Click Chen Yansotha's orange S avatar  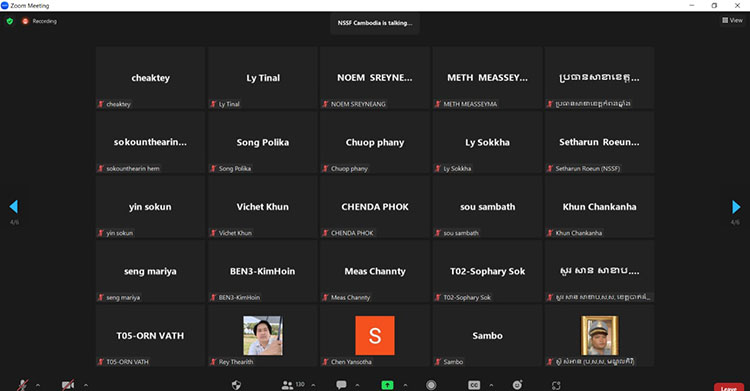click(375, 335)
